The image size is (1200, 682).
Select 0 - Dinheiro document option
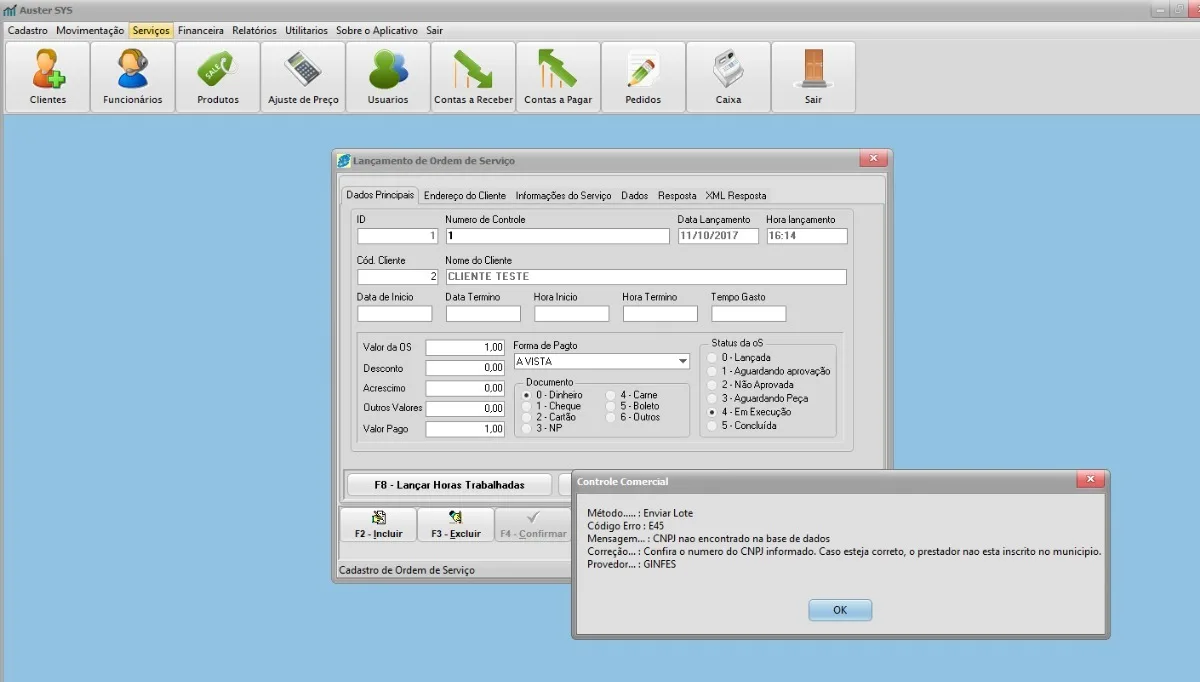click(552, 395)
